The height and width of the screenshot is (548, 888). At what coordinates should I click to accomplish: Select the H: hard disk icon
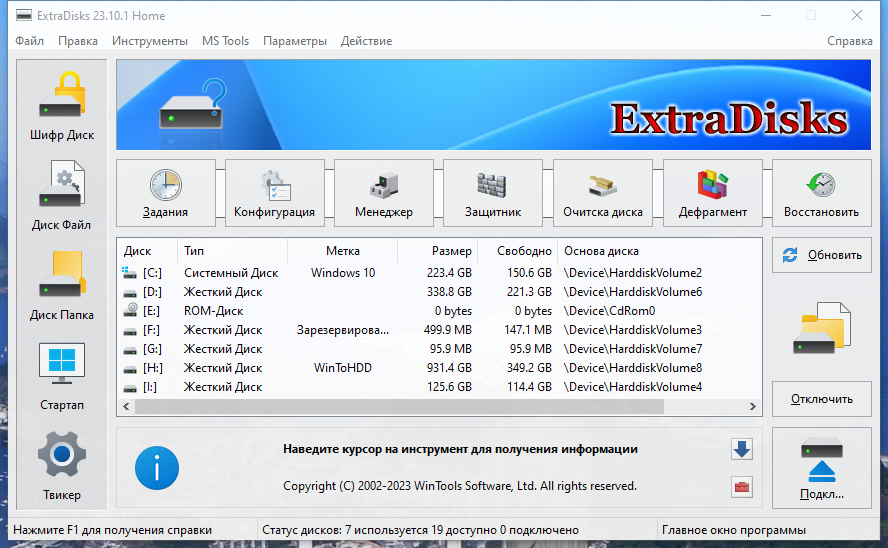pos(130,369)
